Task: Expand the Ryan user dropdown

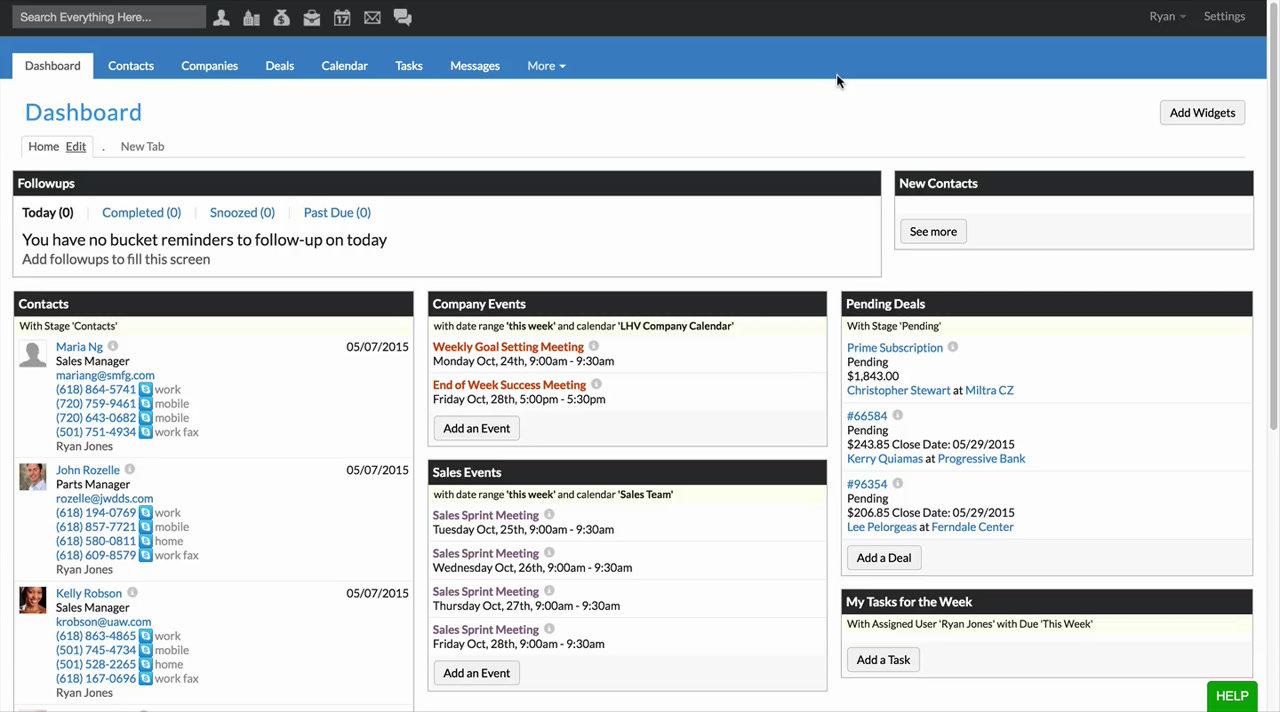Action: tap(1167, 16)
